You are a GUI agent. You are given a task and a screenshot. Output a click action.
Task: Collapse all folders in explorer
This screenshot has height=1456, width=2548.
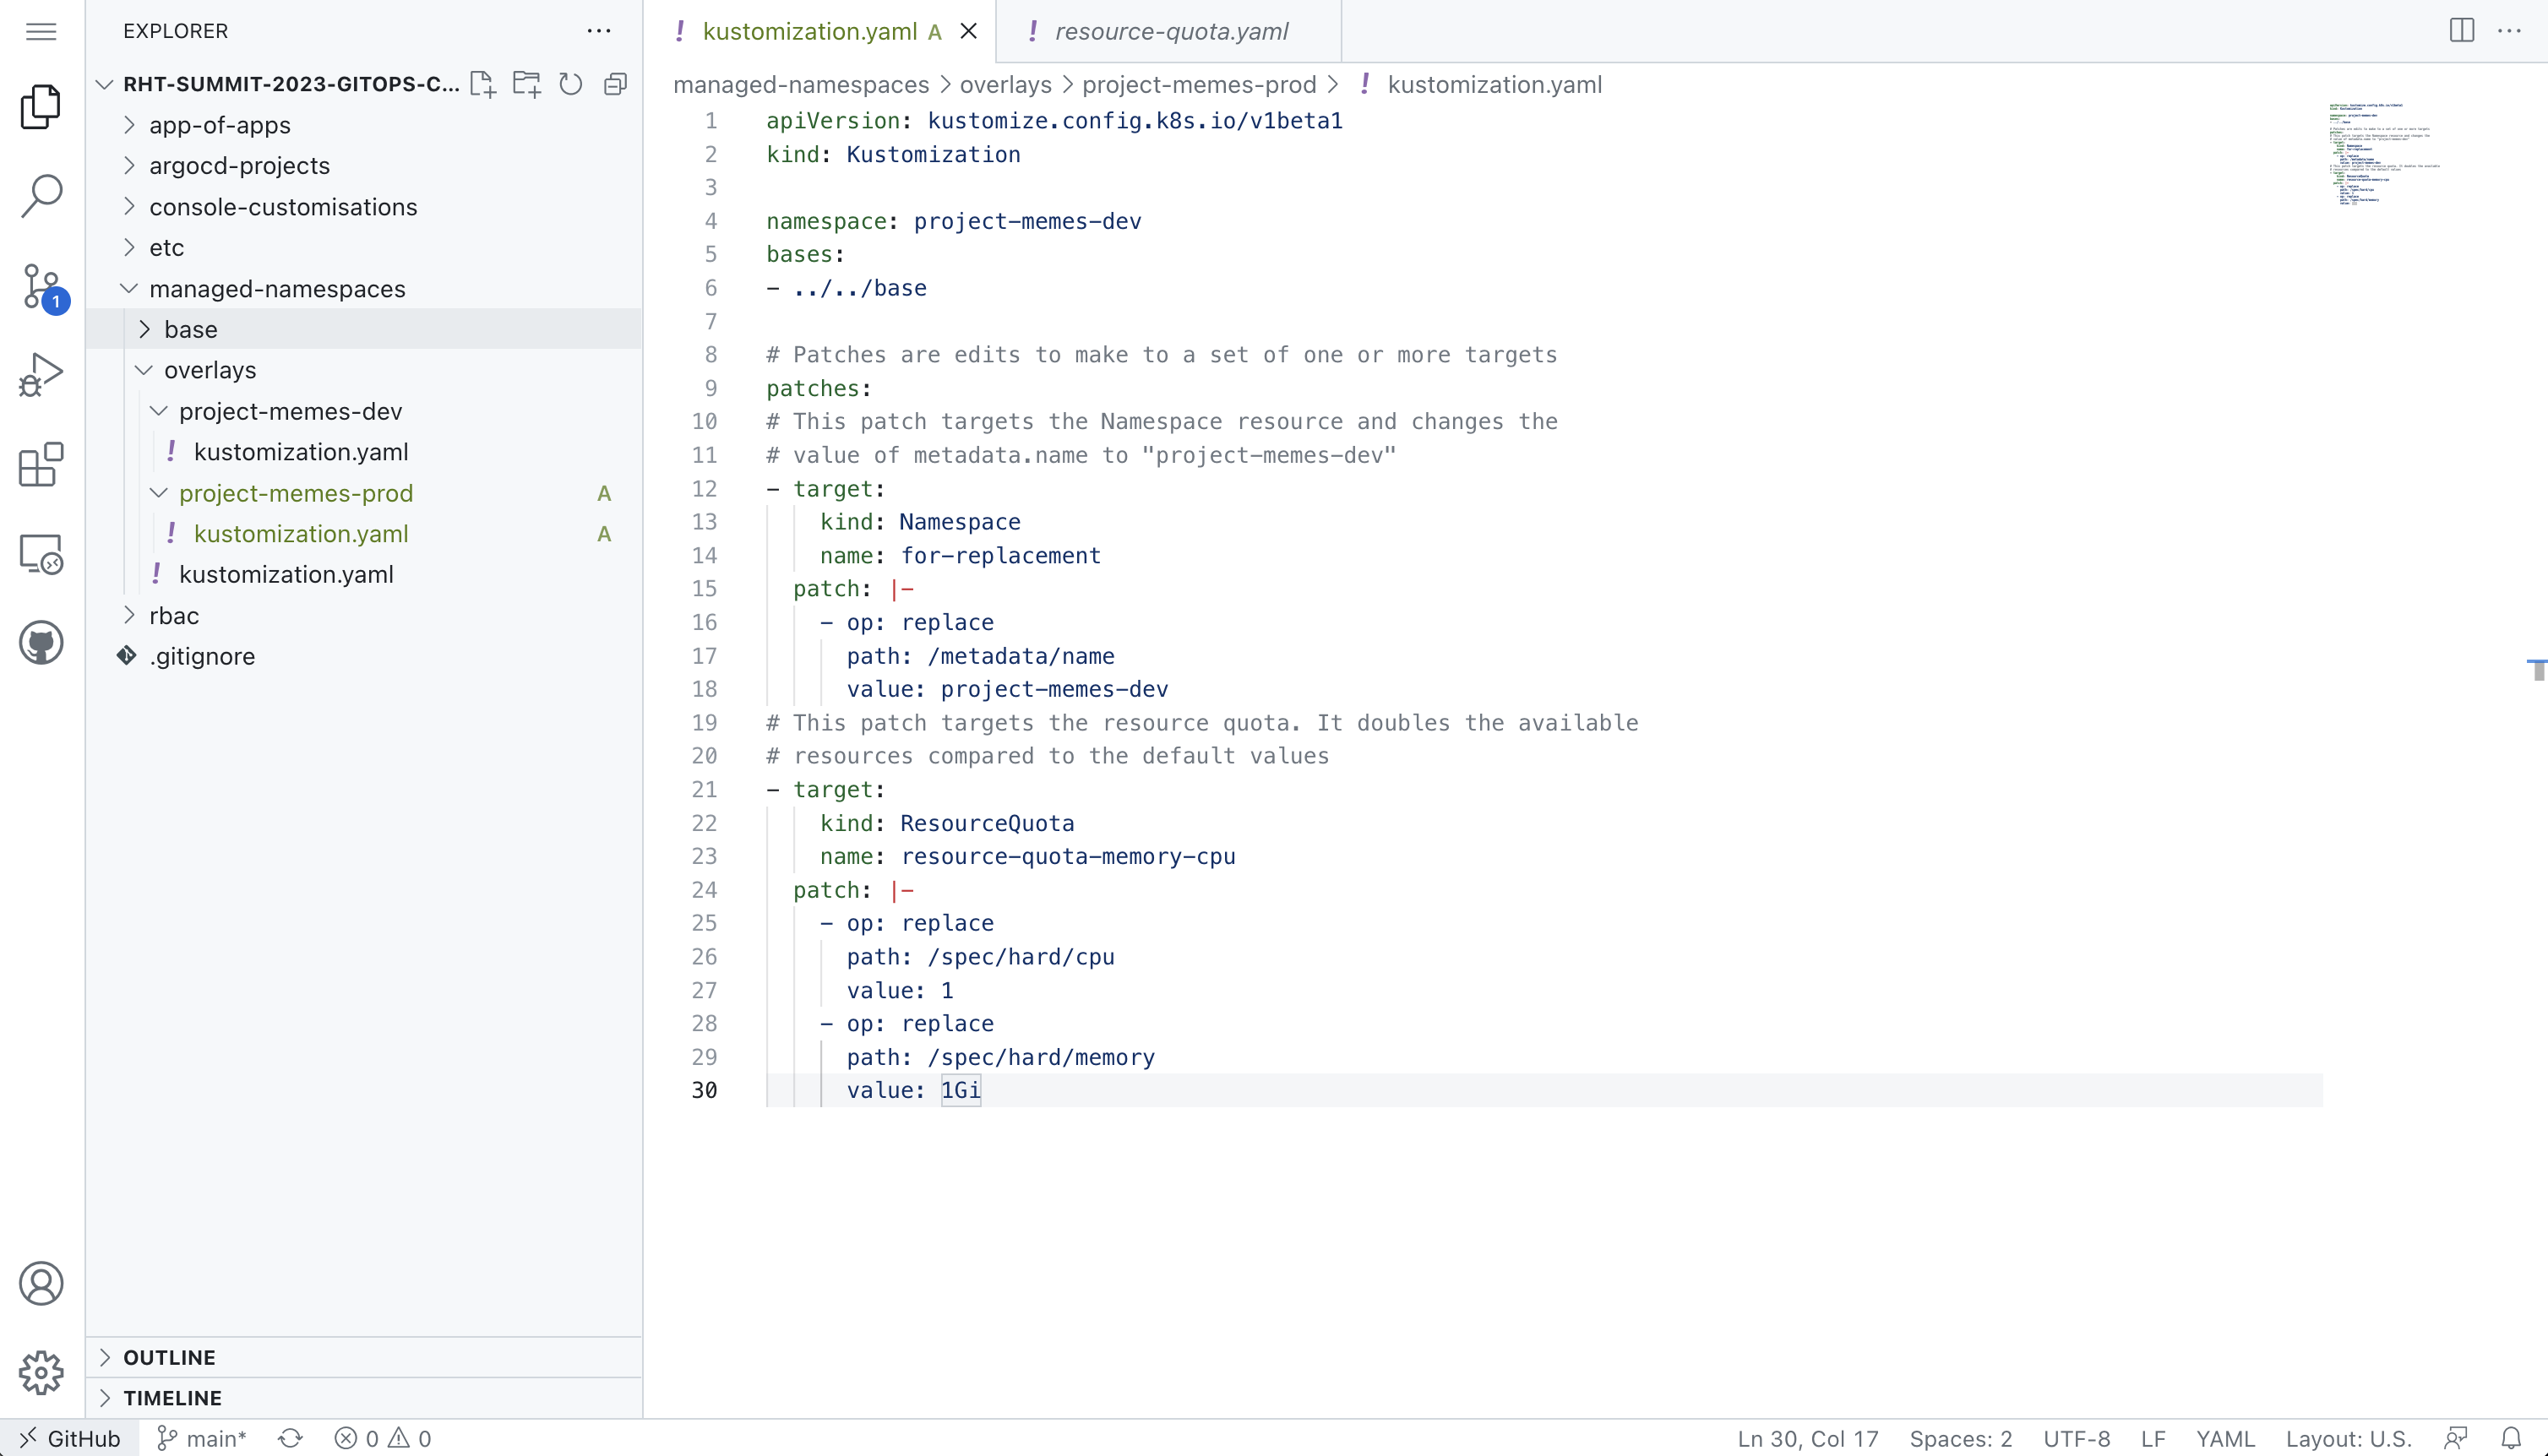click(x=616, y=84)
